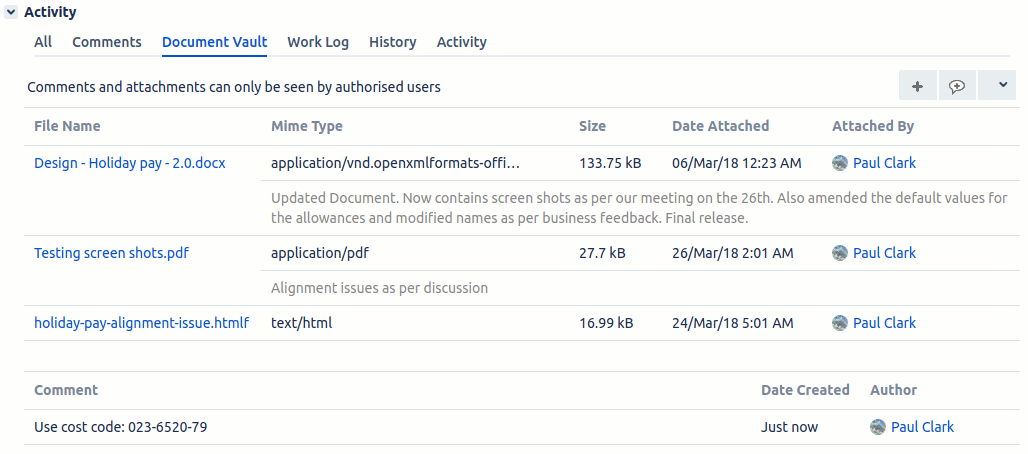The height and width of the screenshot is (454, 1028).
Task: Open holiday-pay-alignment-issue.htmlf link
Action: click(142, 323)
